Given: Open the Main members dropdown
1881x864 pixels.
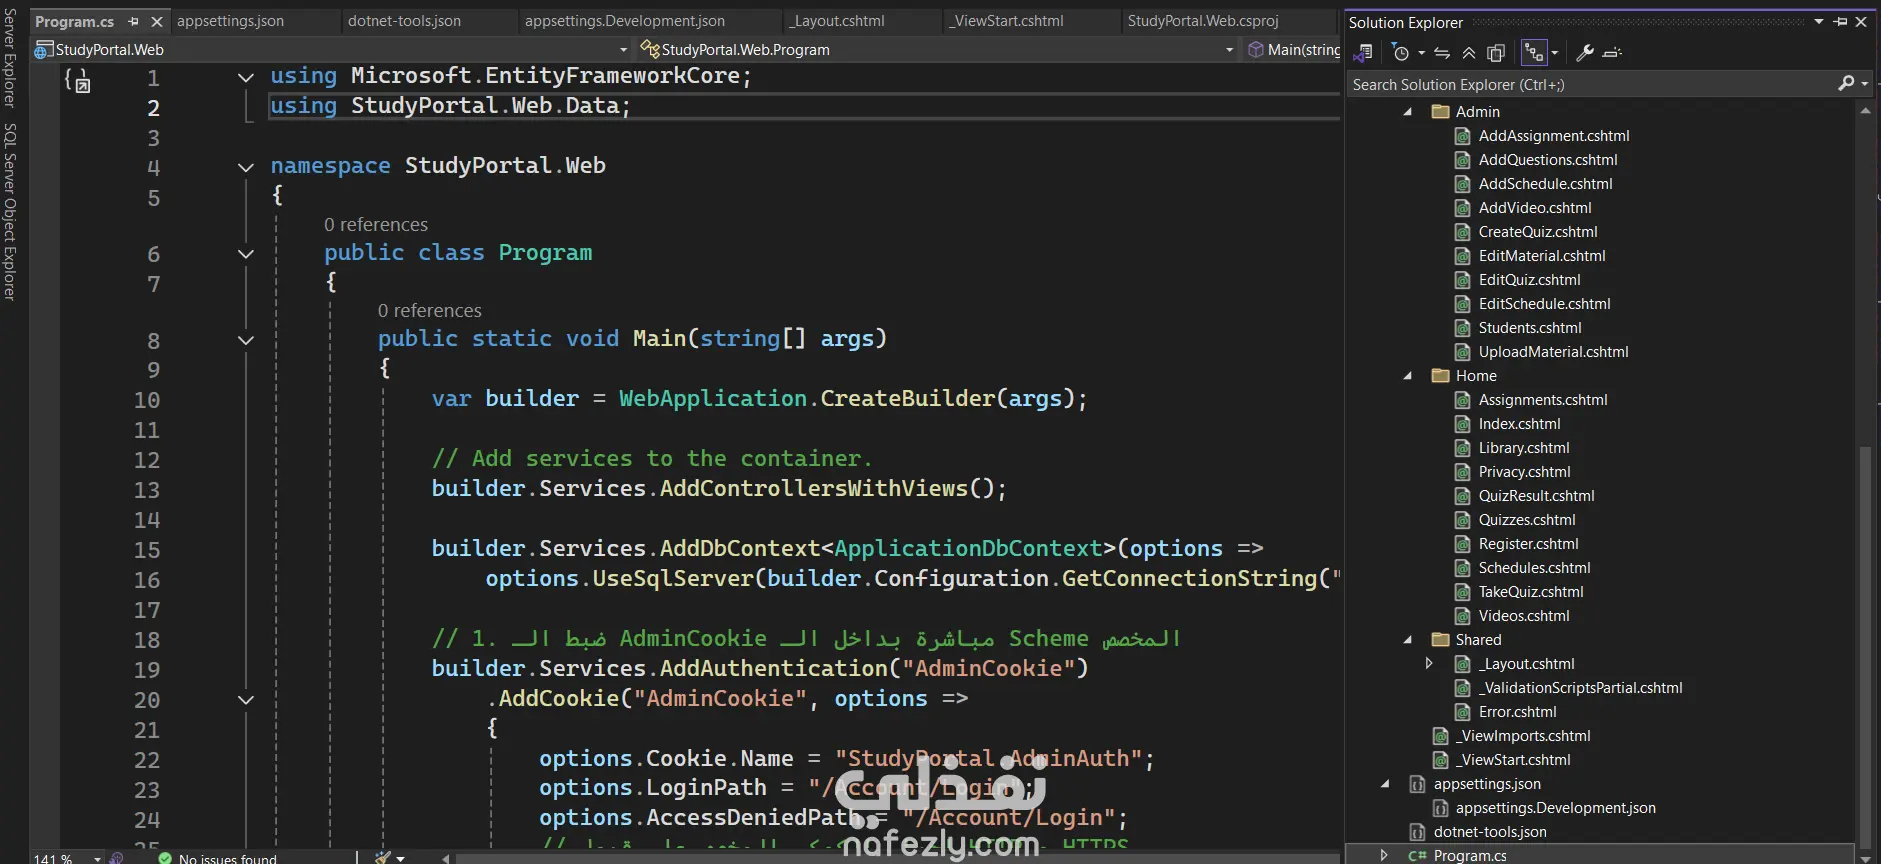Looking at the screenshot, I should coord(1292,49).
